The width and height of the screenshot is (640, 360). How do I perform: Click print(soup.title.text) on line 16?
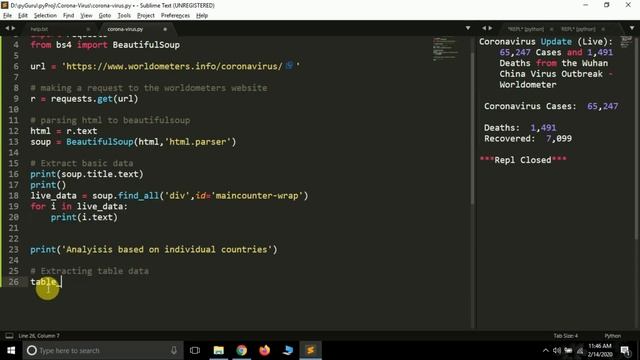[87, 174]
